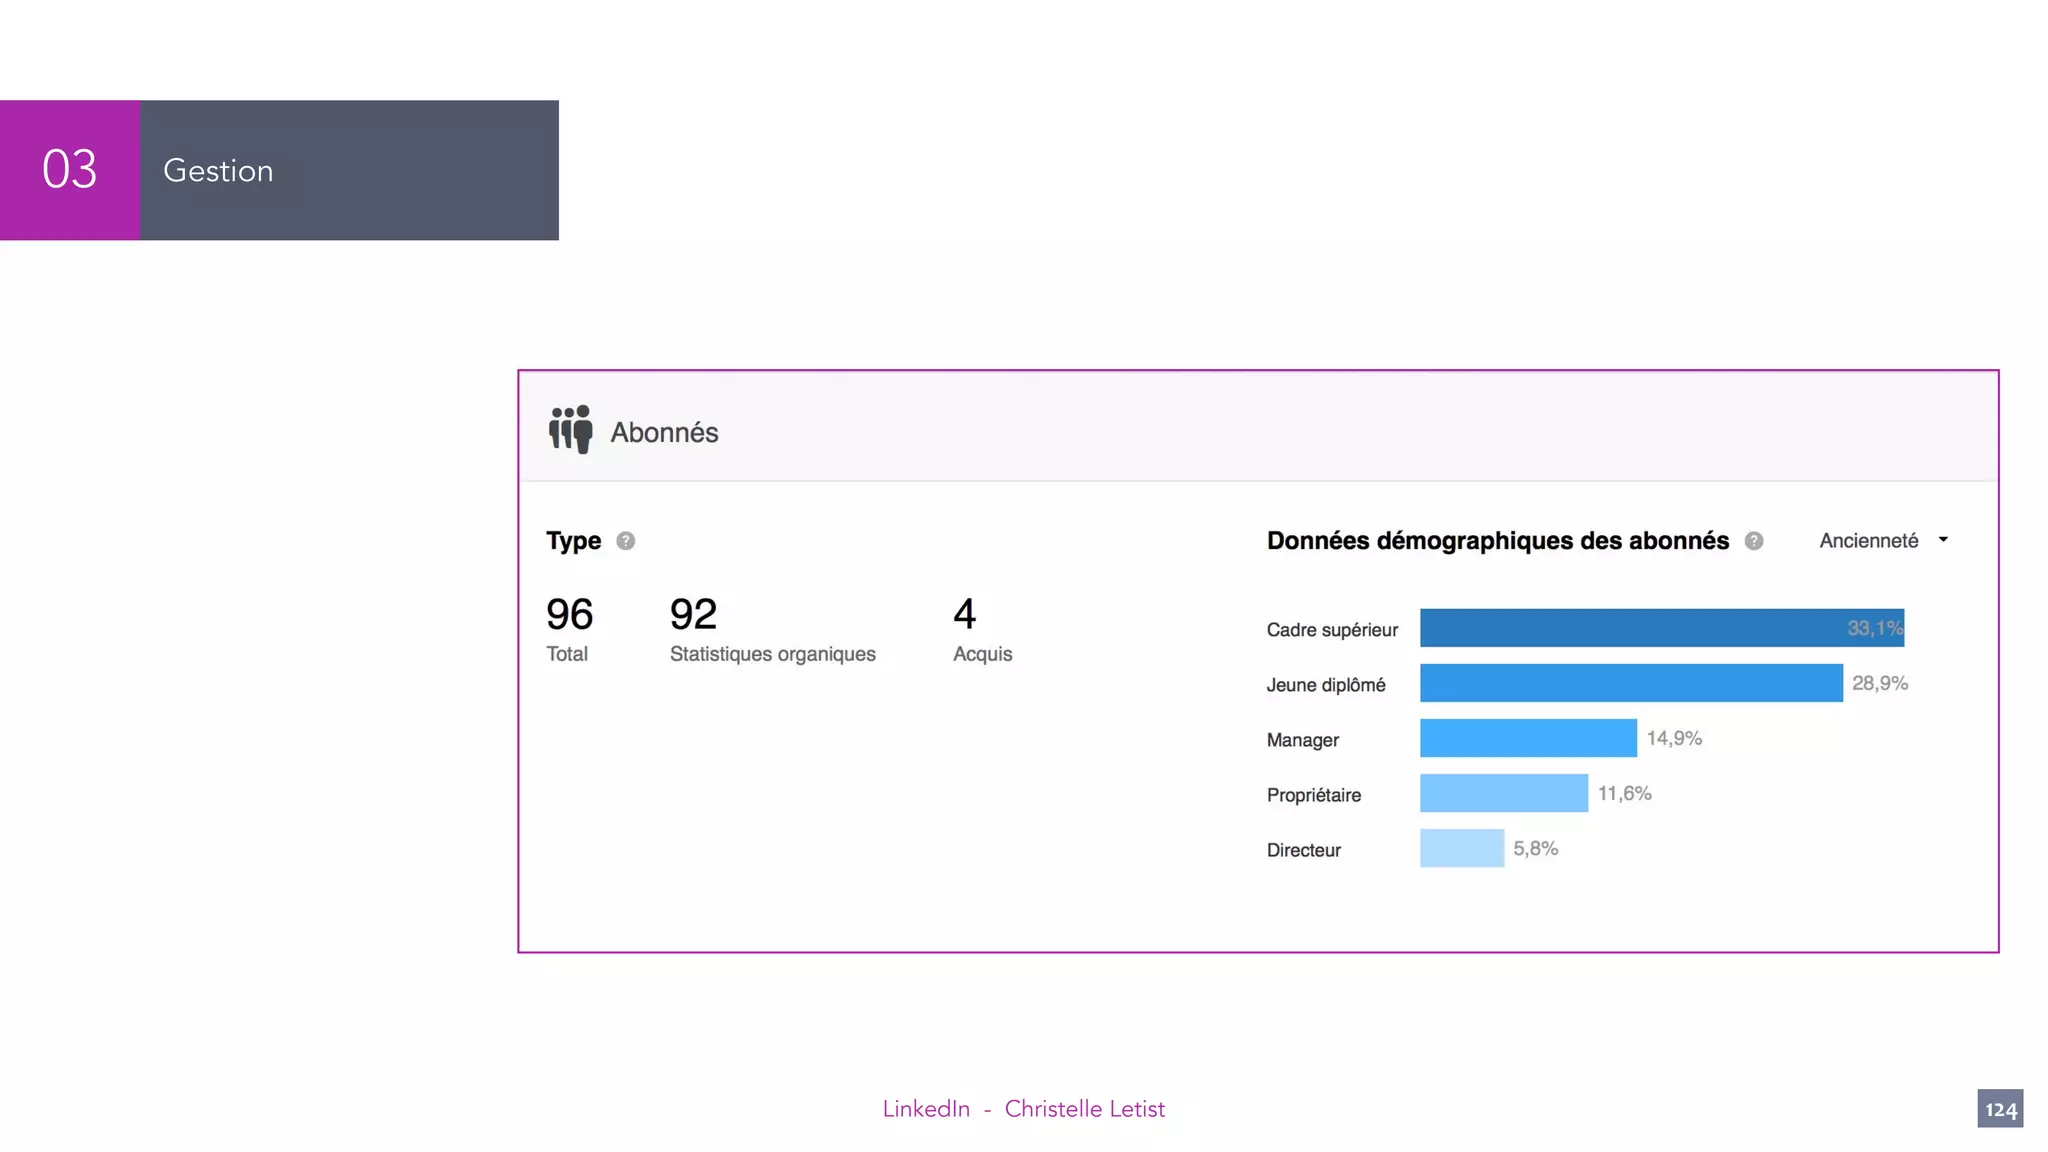This screenshot has height=1152, width=2048.
Task: Click the Cadre supérieur label
Action: (1332, 630)
